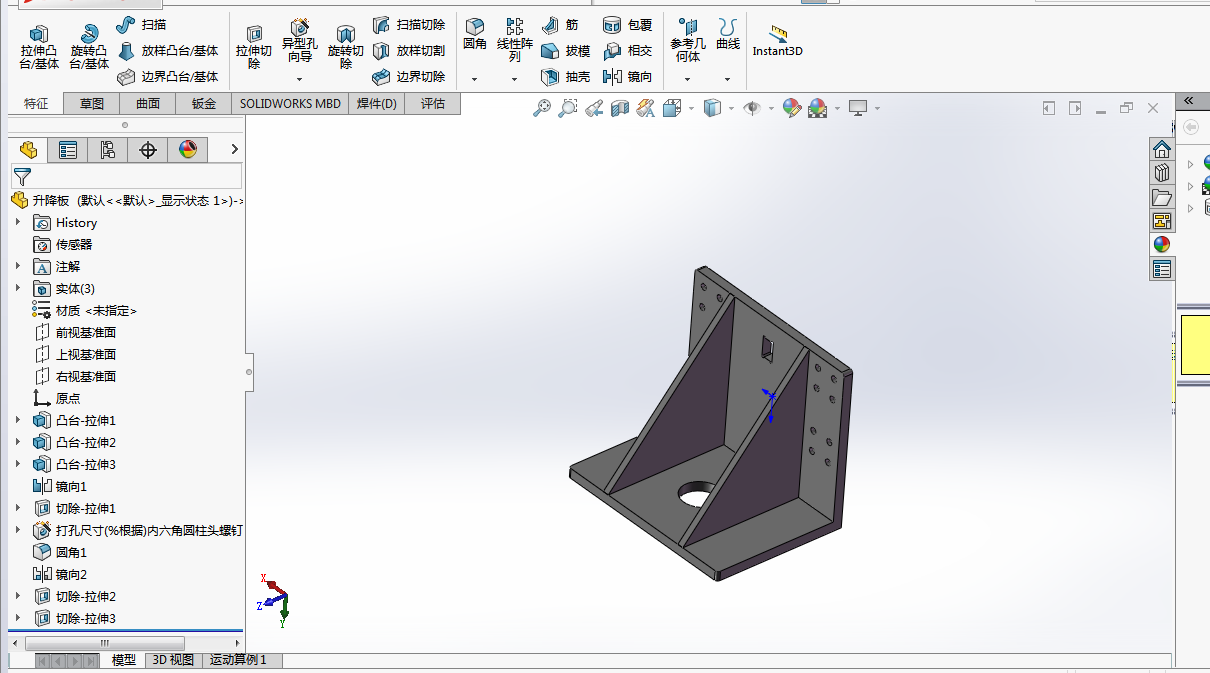Click the 边界切除 boundary cut tool

(x=409, y=77)
